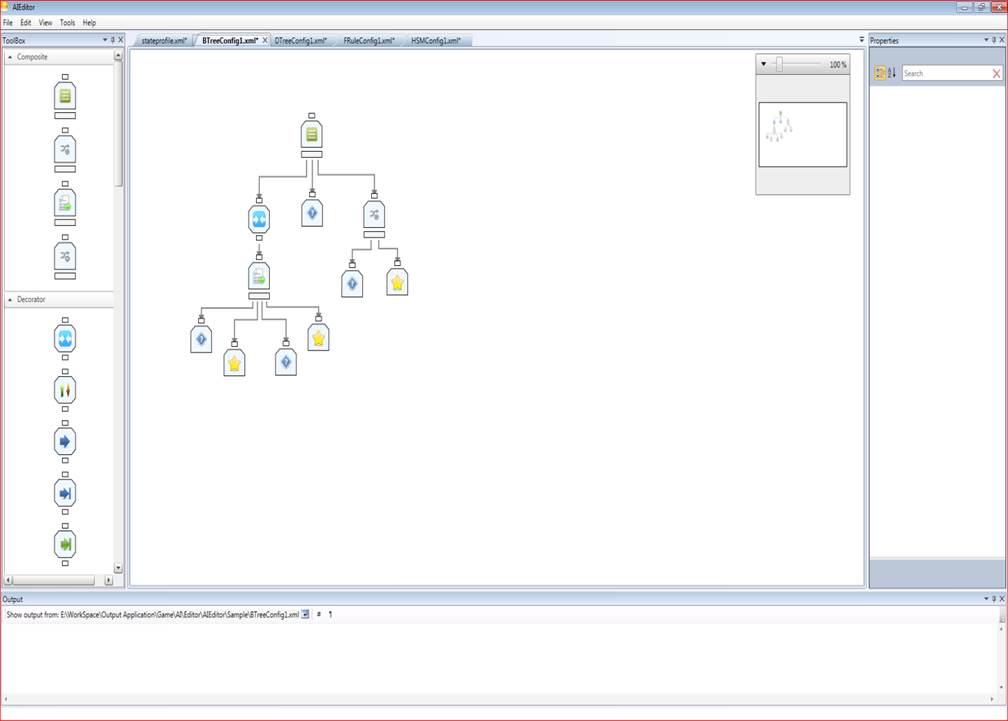Open the Tools menu

67,22
